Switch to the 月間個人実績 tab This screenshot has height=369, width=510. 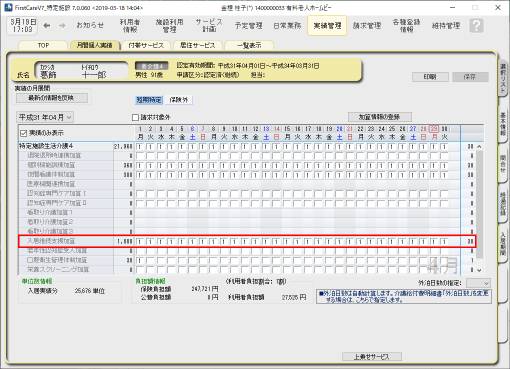click(x=94, y=45)
